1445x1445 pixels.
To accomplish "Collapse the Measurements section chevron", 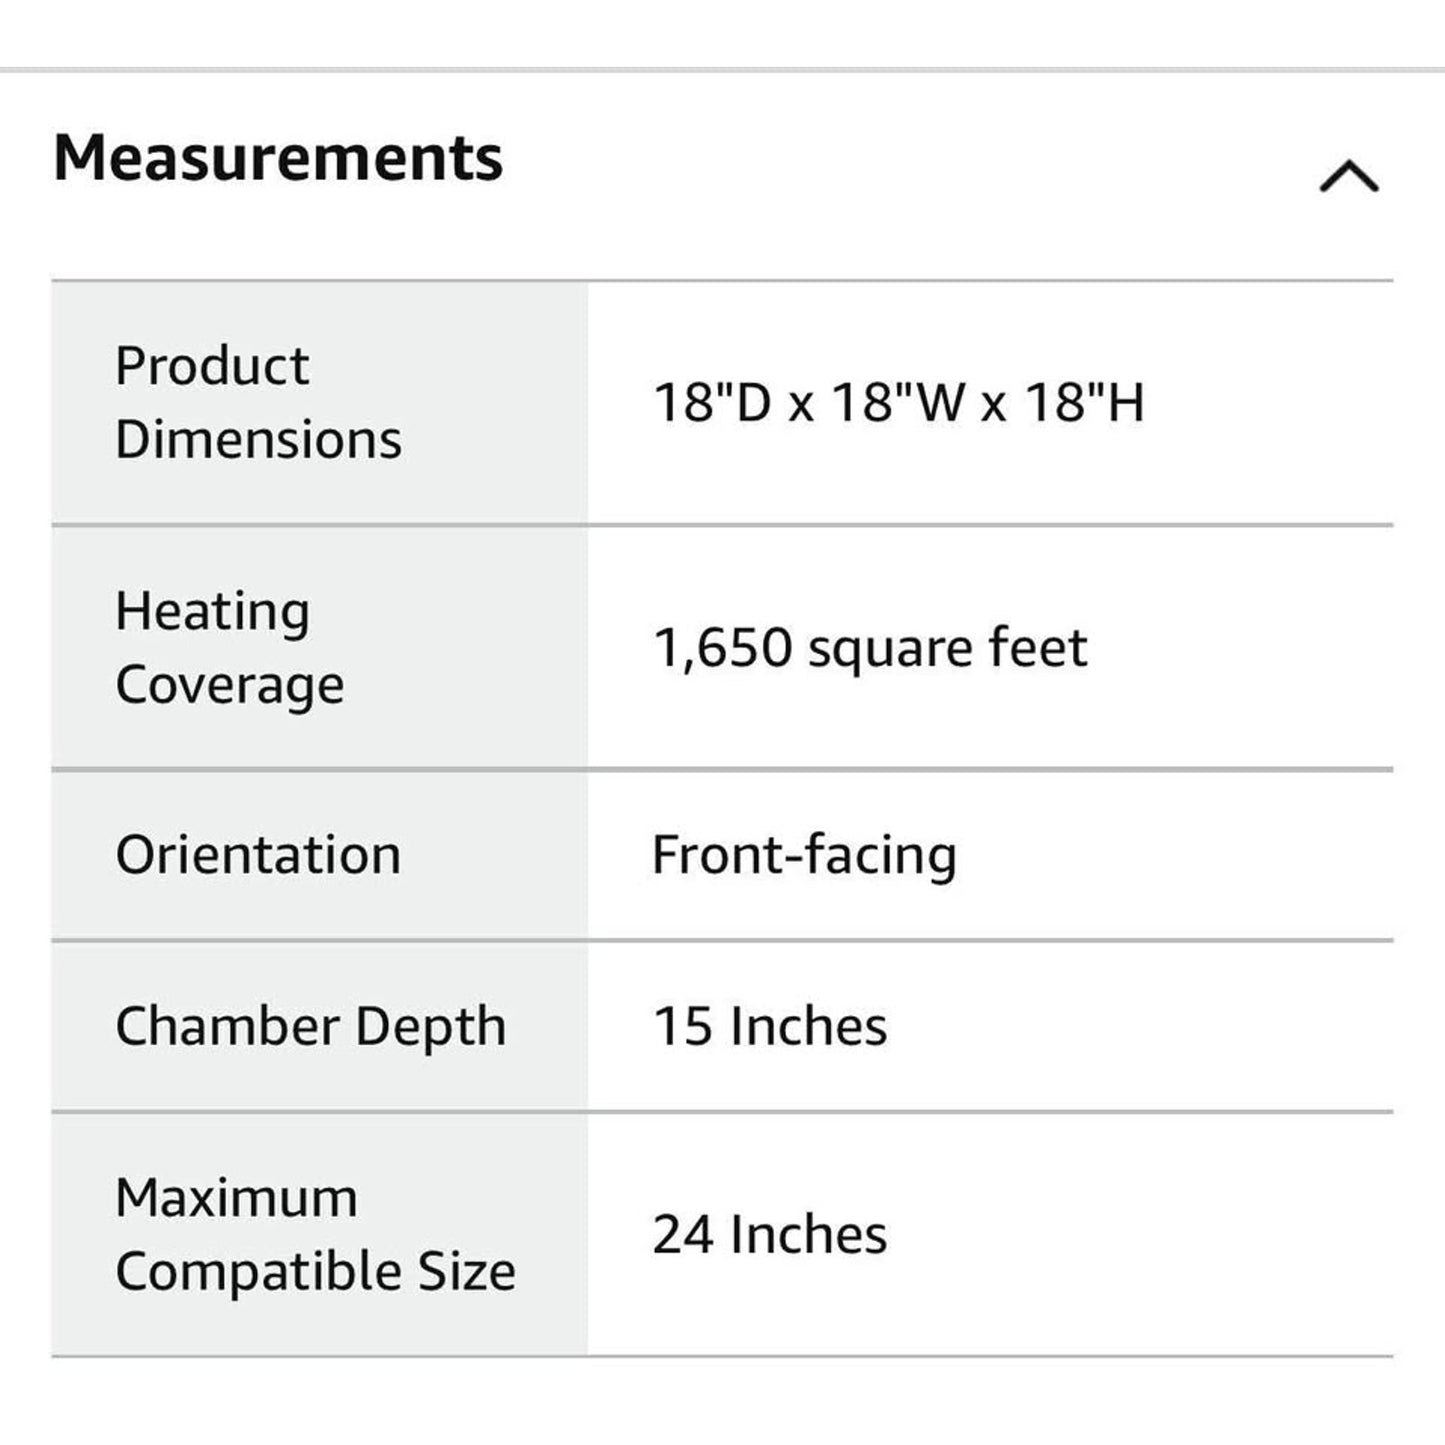I will pyautogui.click(x=1348, y=177).
